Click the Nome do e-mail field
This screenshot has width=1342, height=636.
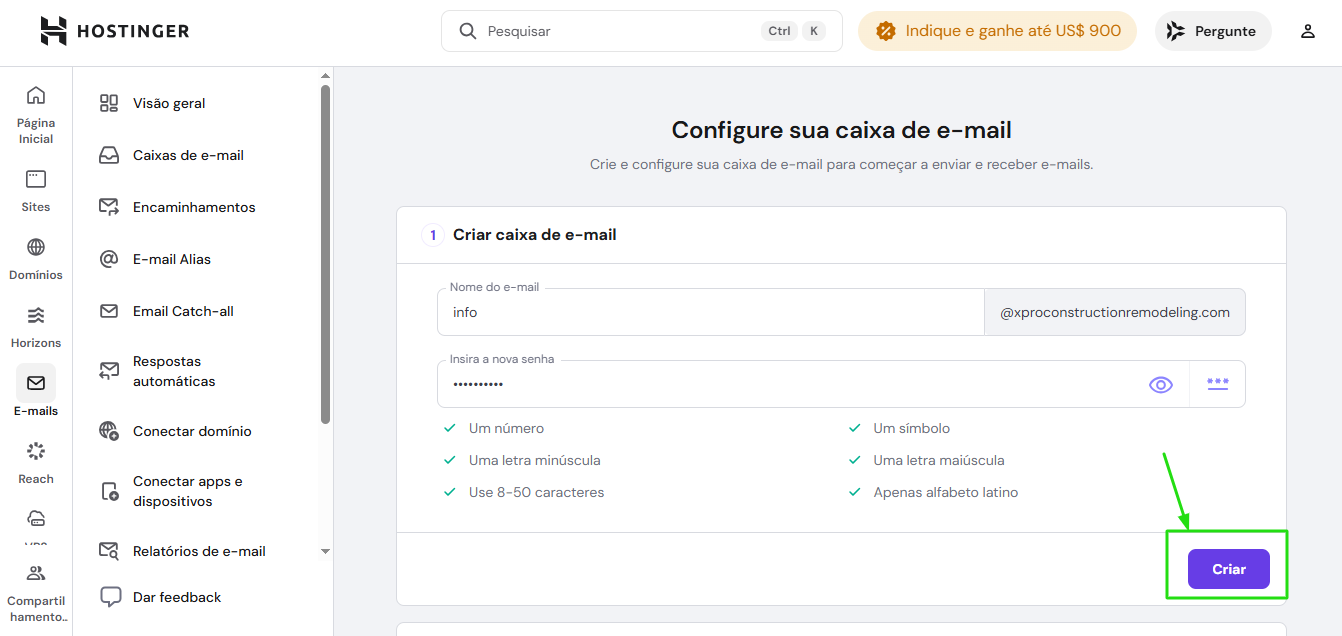pyautogui.click(x=710, y=312)
